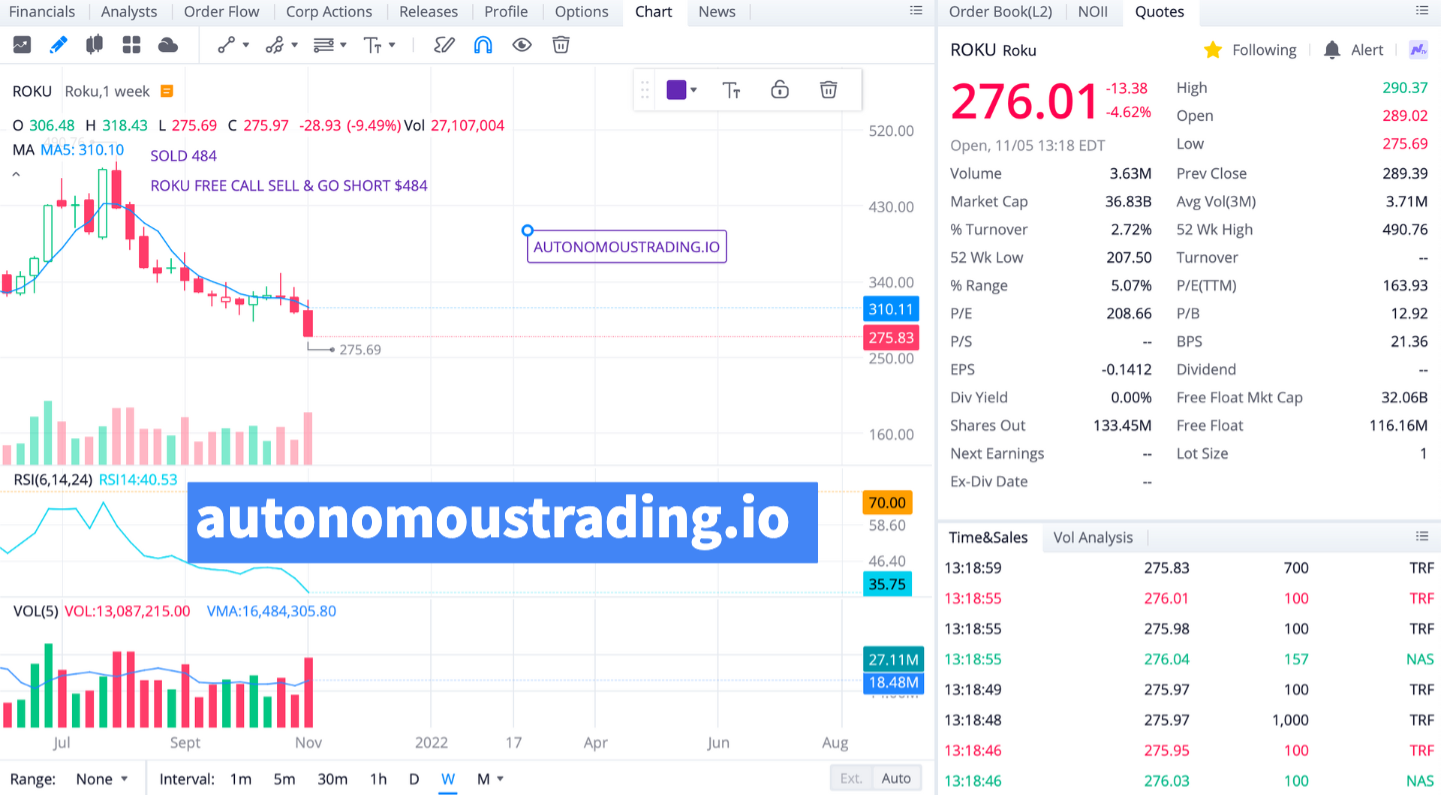Click the ROKU FREE CALL SELL annotation text
The image size is (1441, 795).
point(289,186)
